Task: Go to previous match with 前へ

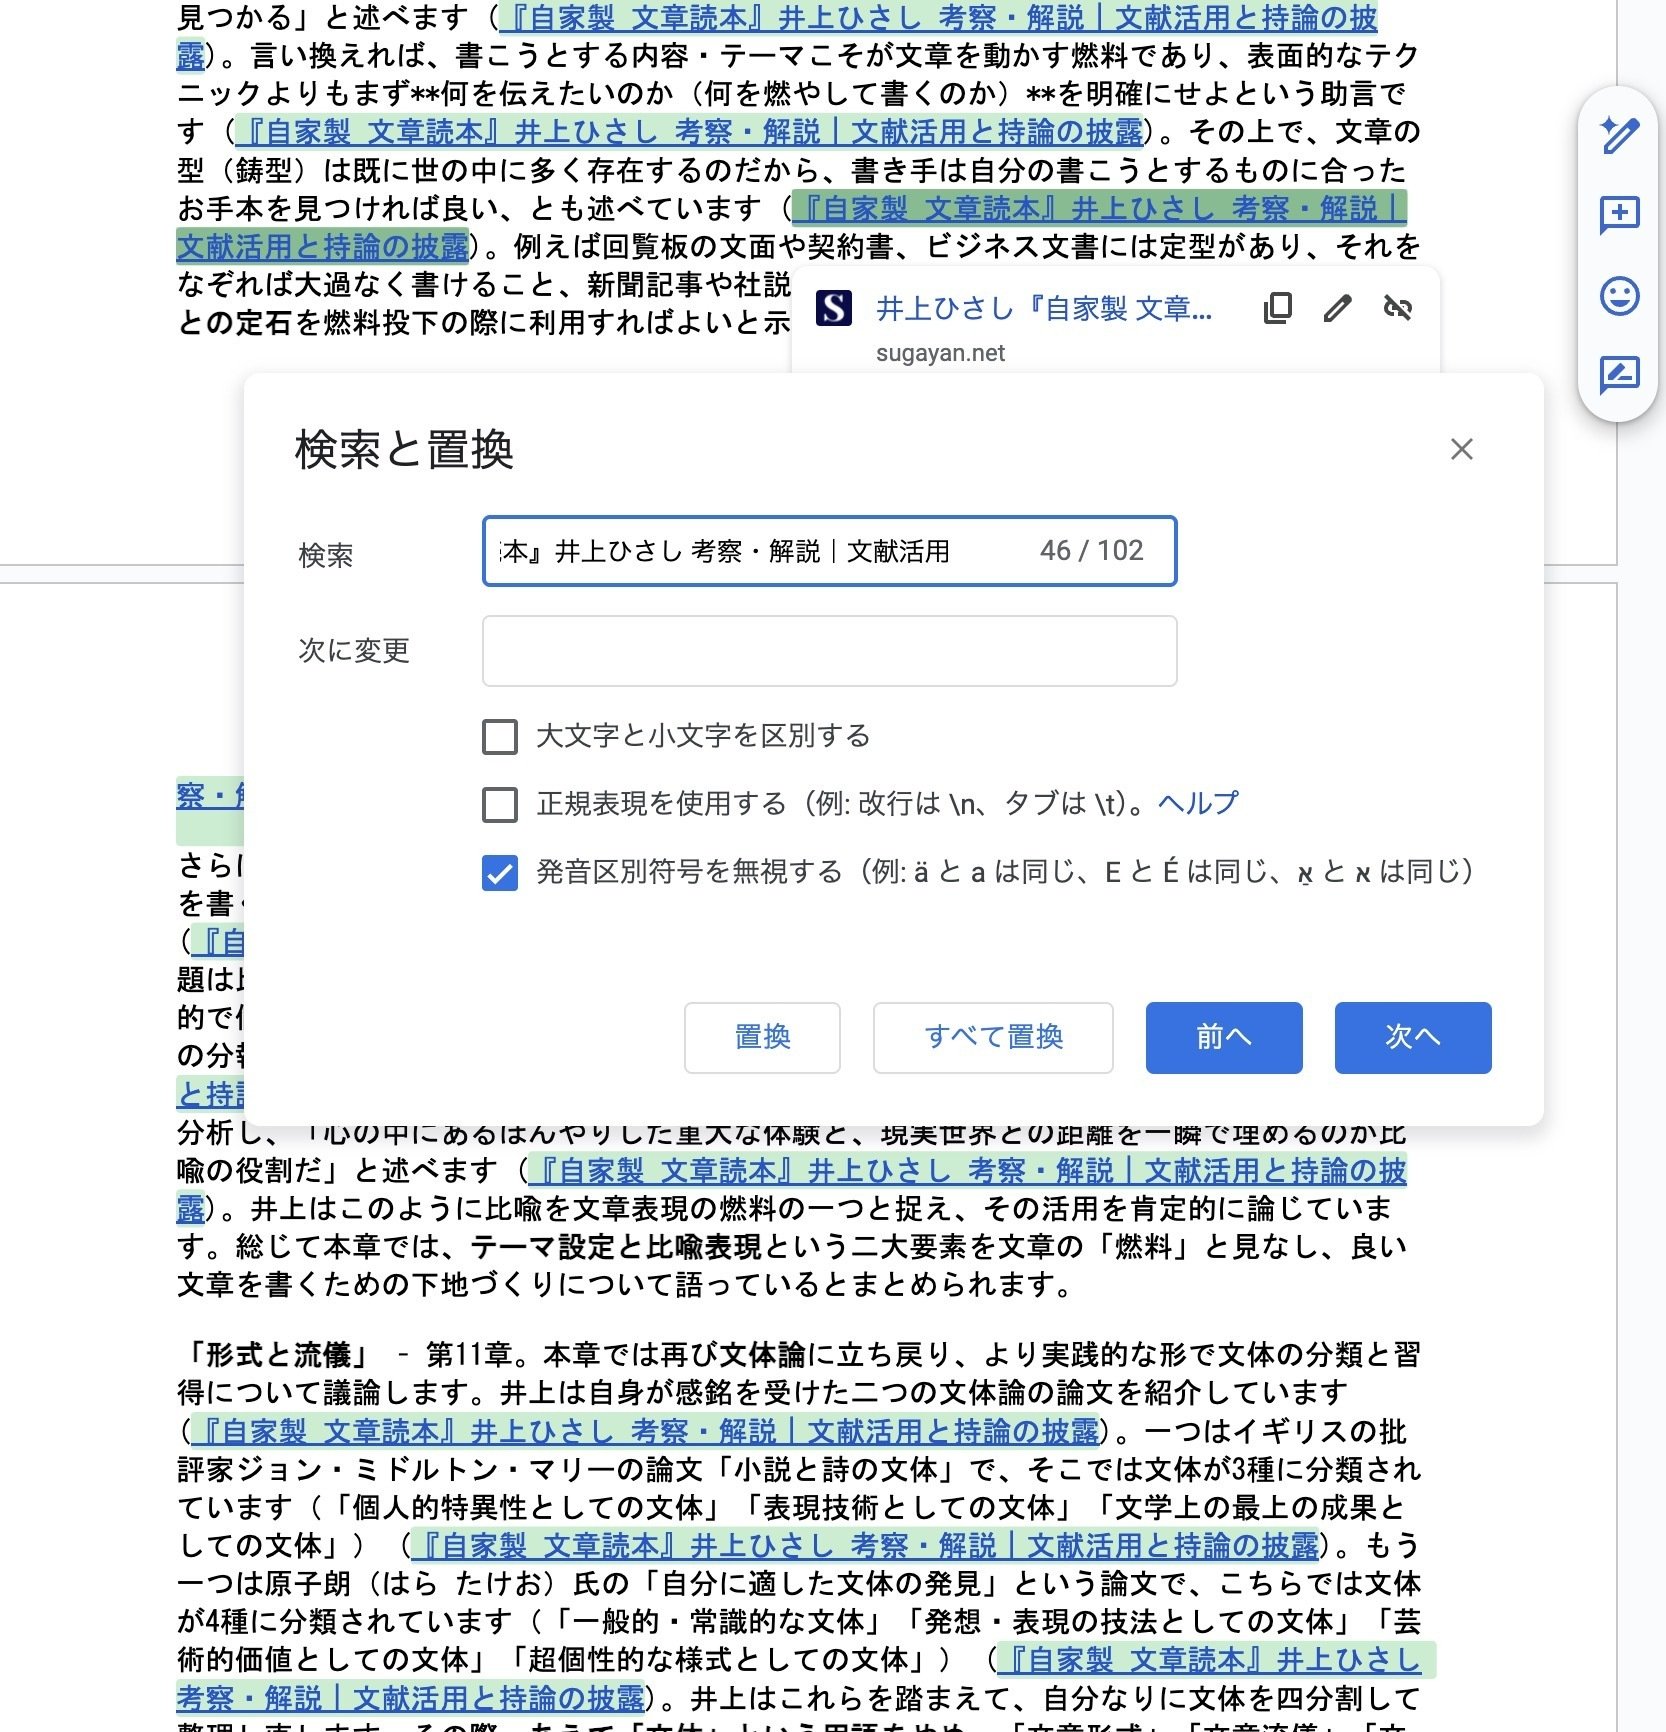Action: 1224,1038
